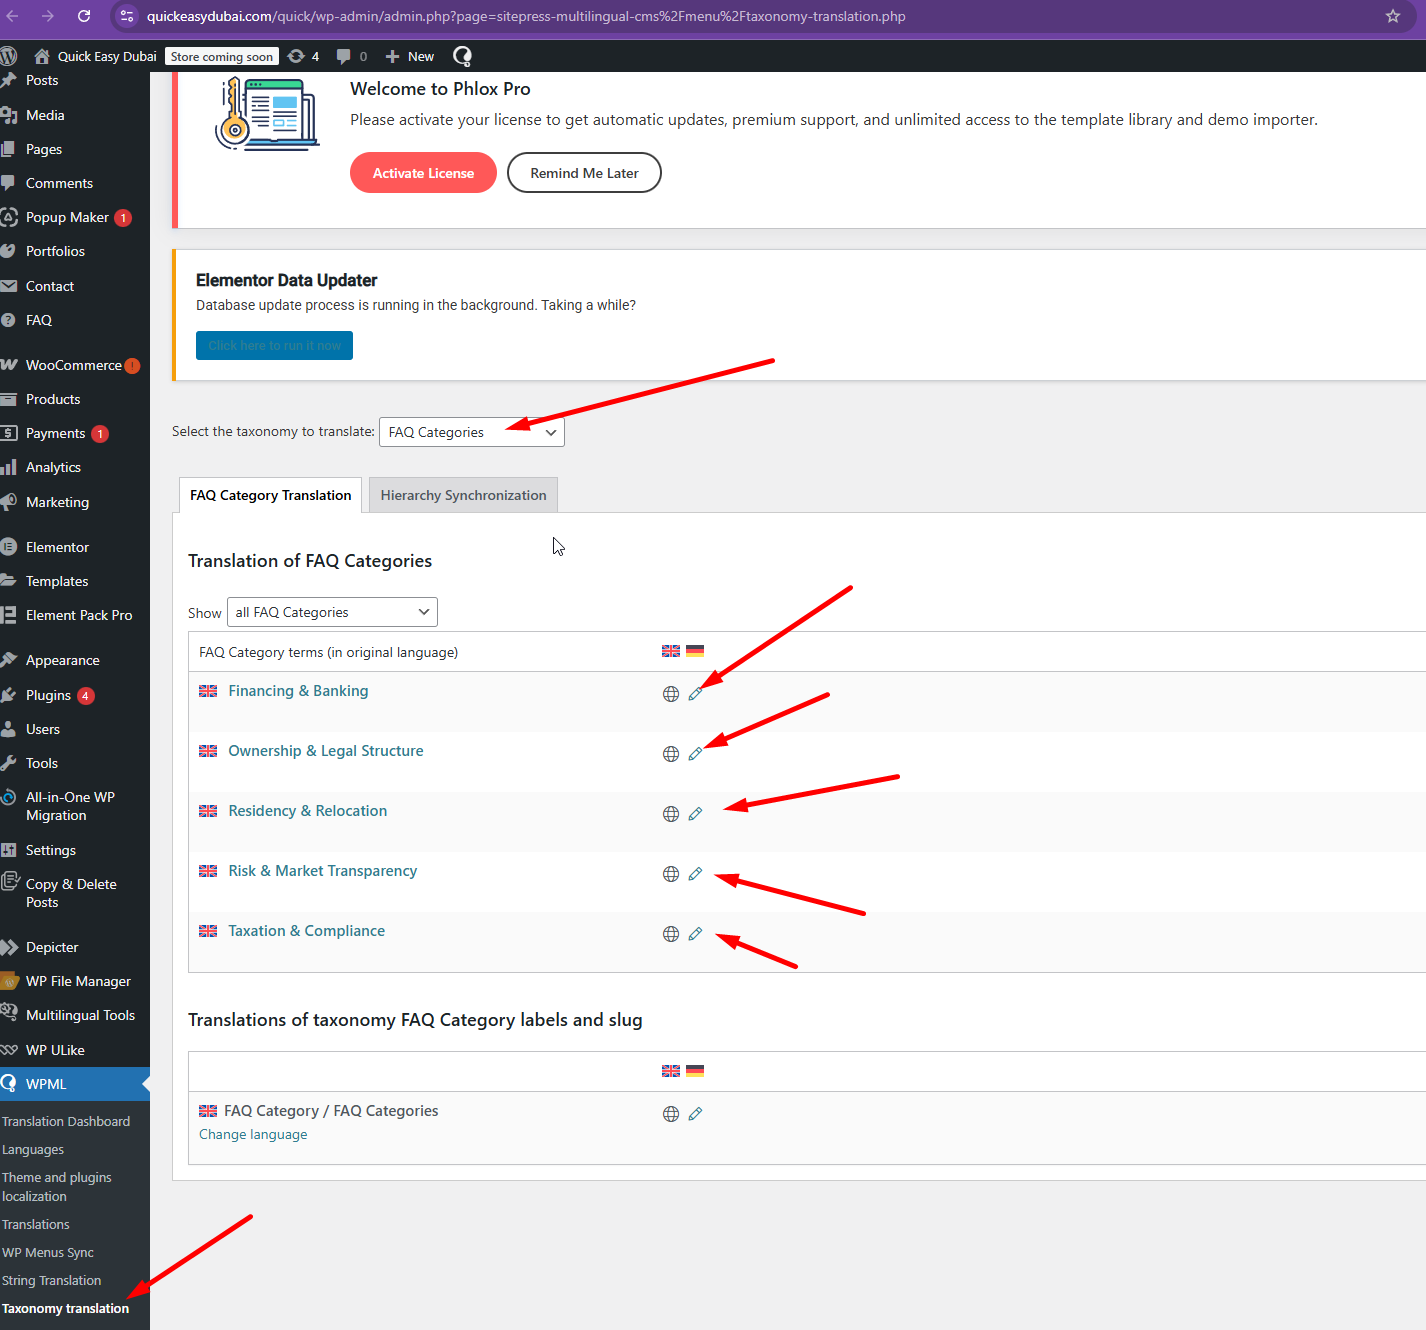Open the taxonomy selection dropdown
Image resolution: width=1426 pixels, height=1330 pixels.
coord(471,432)
